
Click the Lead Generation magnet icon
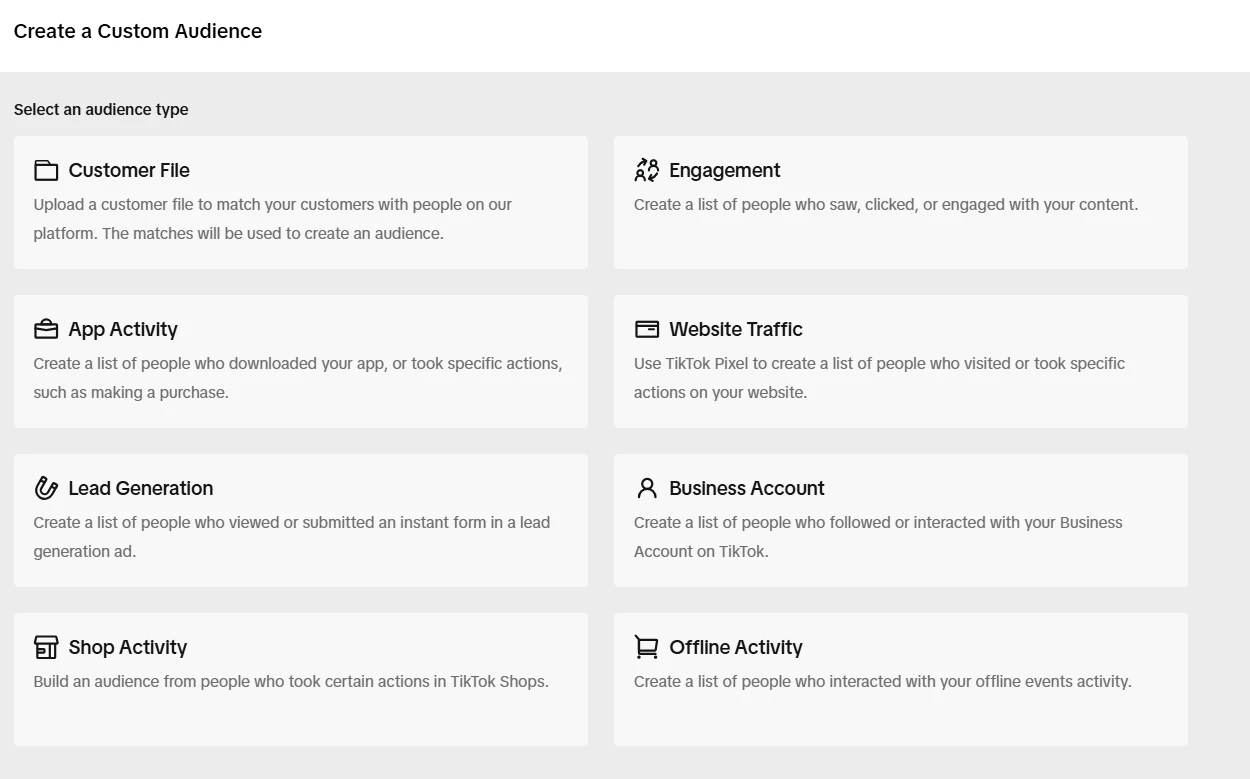point(46,488)
